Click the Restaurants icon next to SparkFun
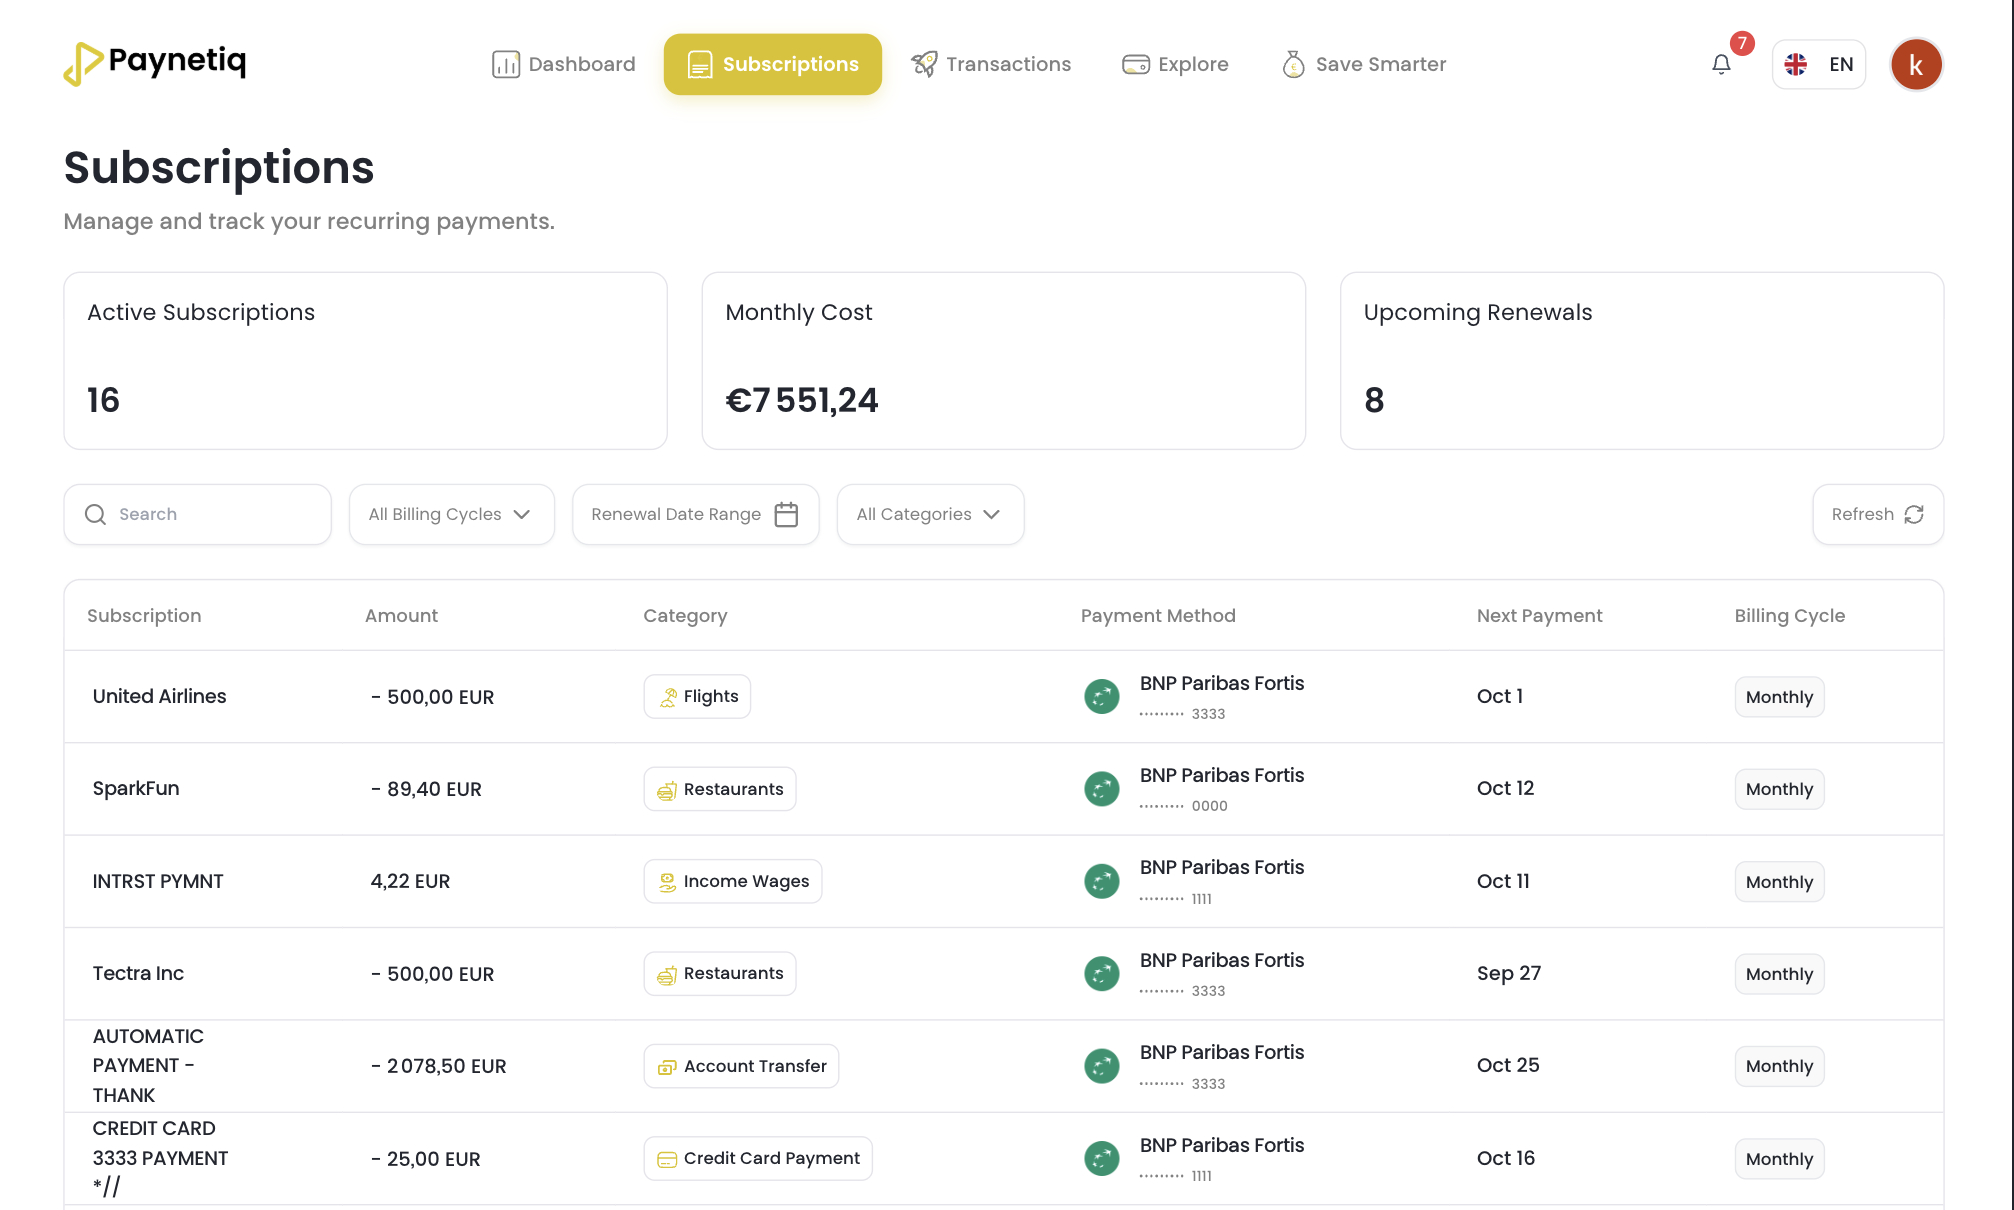The width and height of the screenshot is (2014, 1210). [x=666, y=789]
